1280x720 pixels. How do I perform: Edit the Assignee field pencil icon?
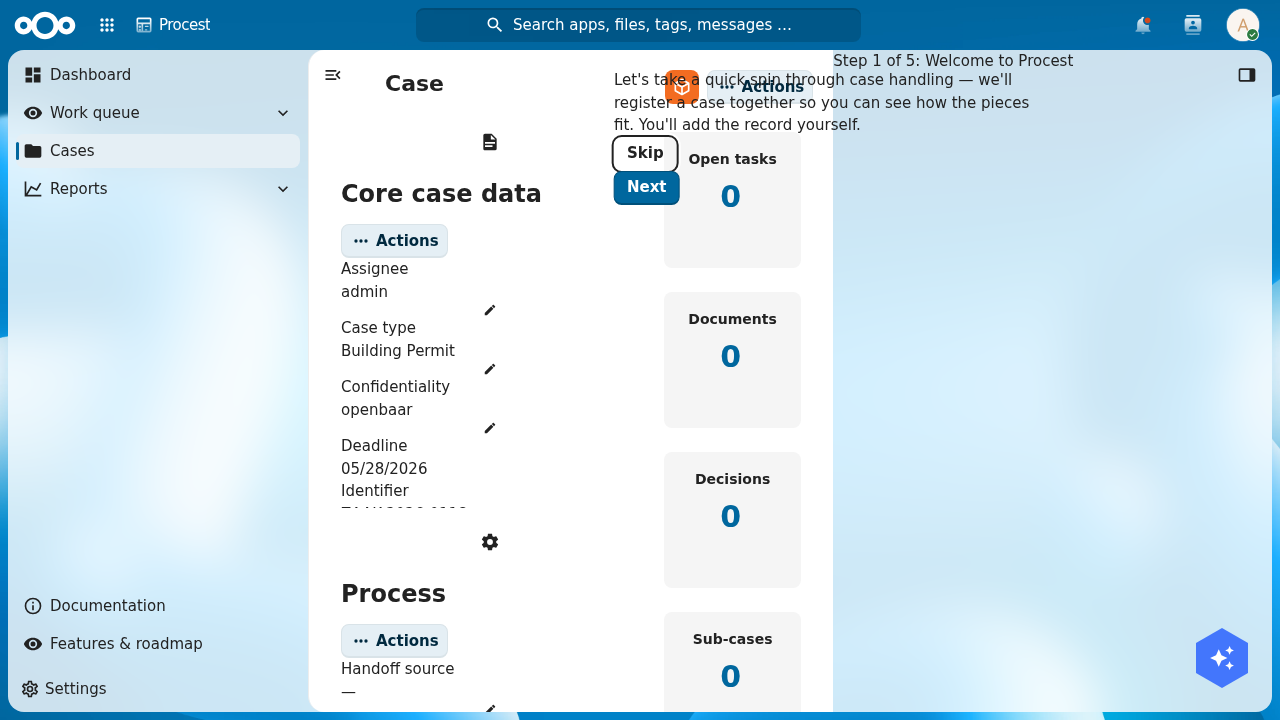[490, 310]
